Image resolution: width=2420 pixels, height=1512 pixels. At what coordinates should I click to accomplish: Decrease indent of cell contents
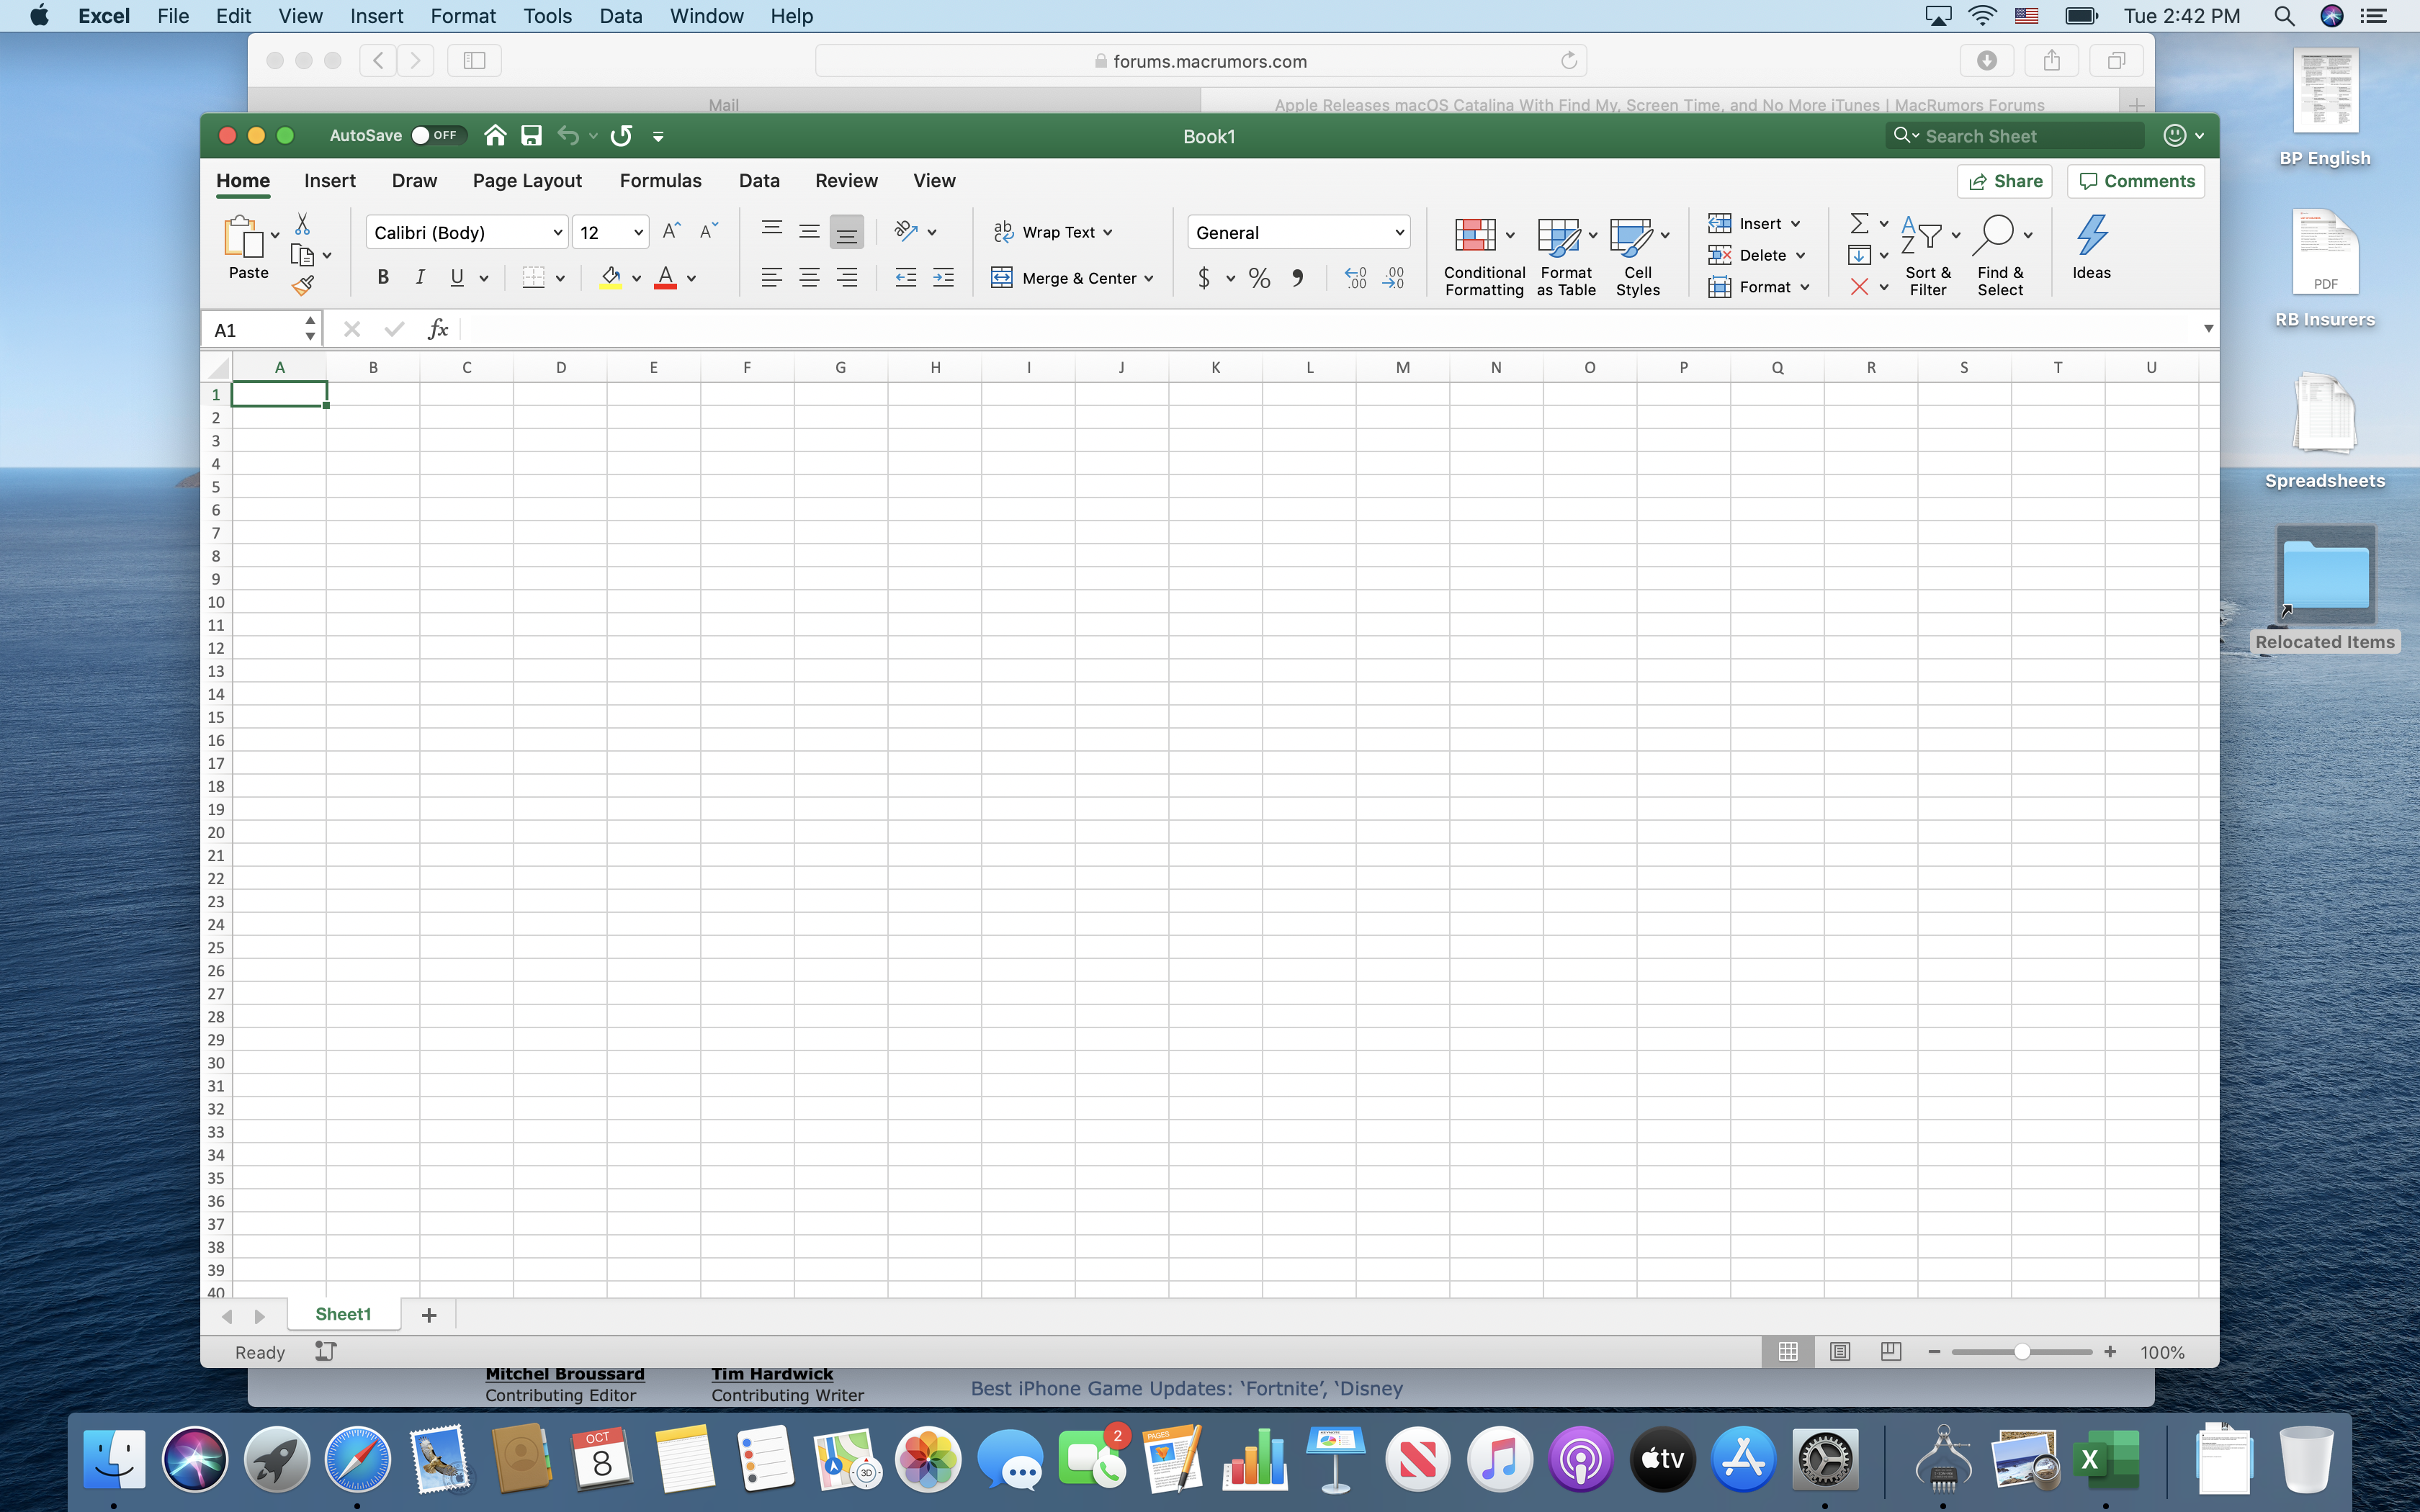click(906, 278)
